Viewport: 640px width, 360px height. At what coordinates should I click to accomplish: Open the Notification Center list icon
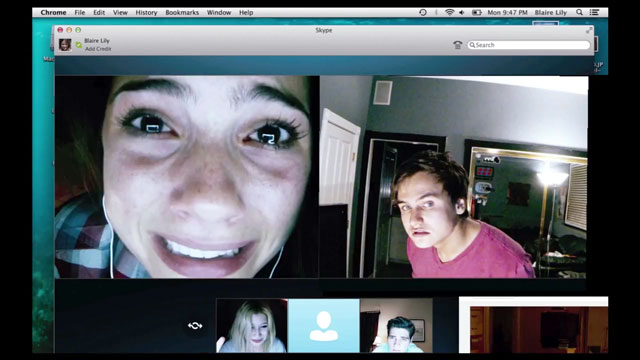(x=594, y=13)
